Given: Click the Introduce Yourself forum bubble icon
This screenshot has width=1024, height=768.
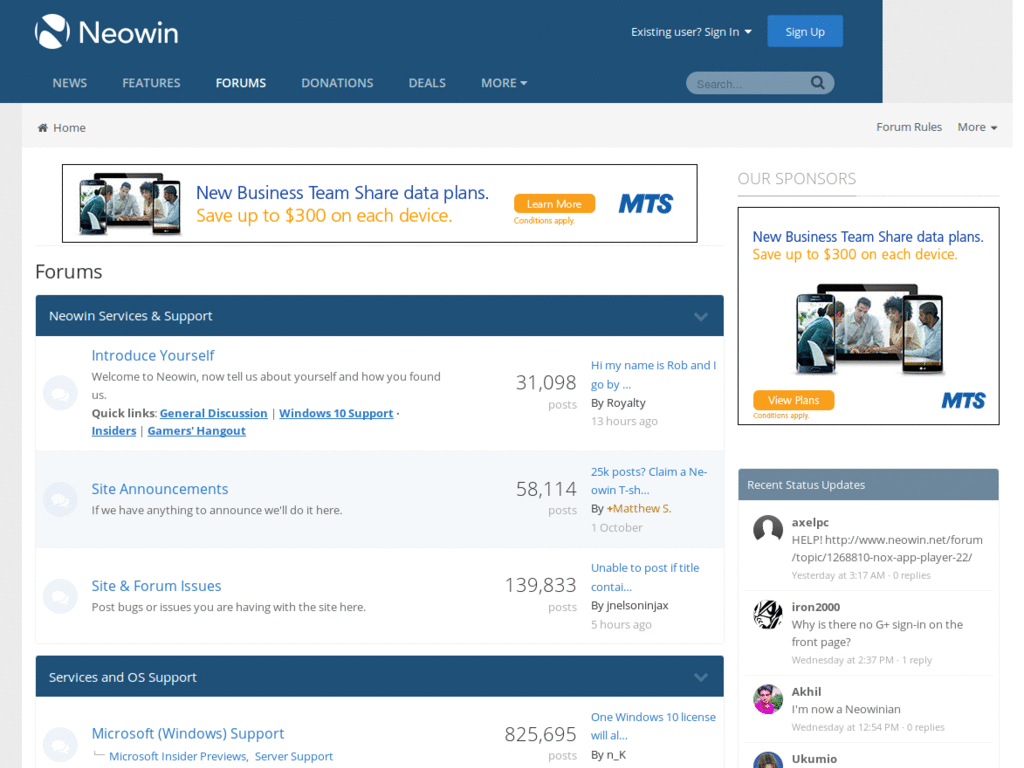Looking at the screenshot, I should 60,393.
